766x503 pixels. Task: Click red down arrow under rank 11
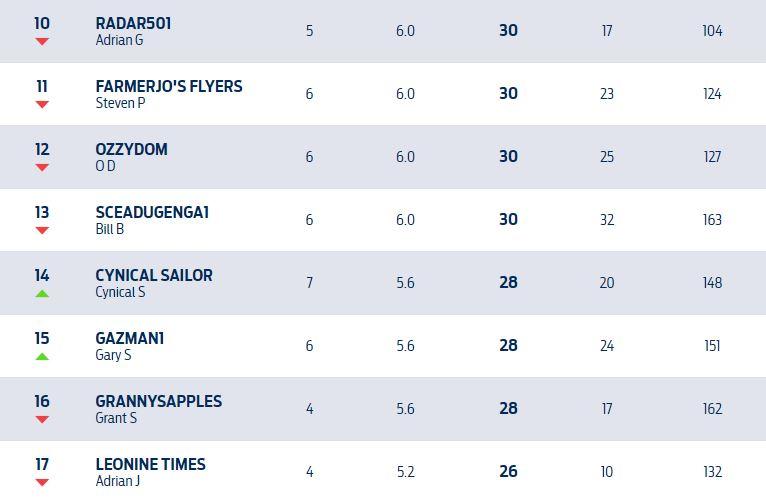pos(42,105)
